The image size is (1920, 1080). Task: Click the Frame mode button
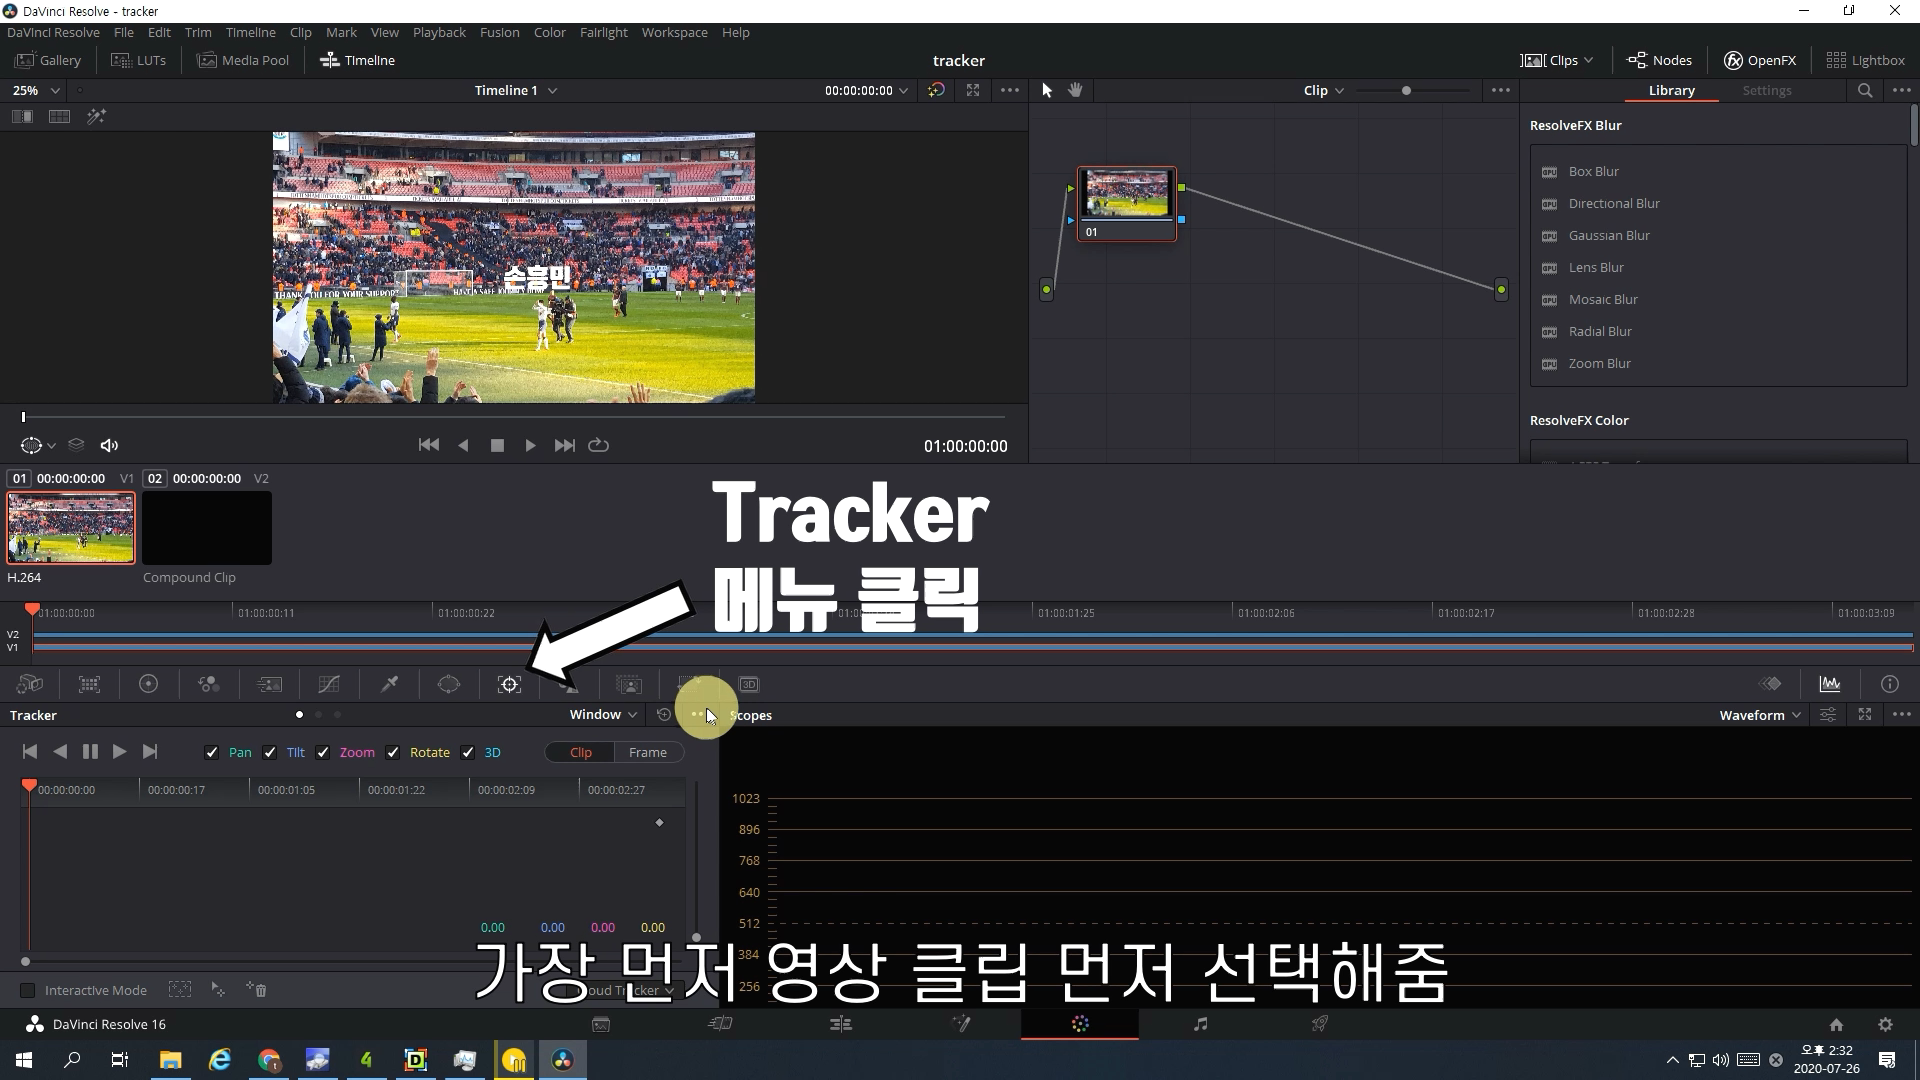click(x=647, y=753)
